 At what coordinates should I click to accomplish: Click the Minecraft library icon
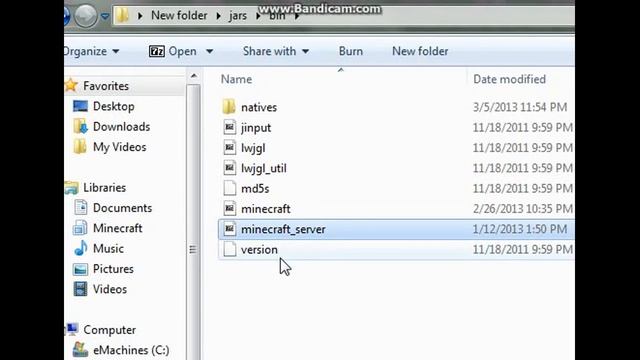pos(80,228)
